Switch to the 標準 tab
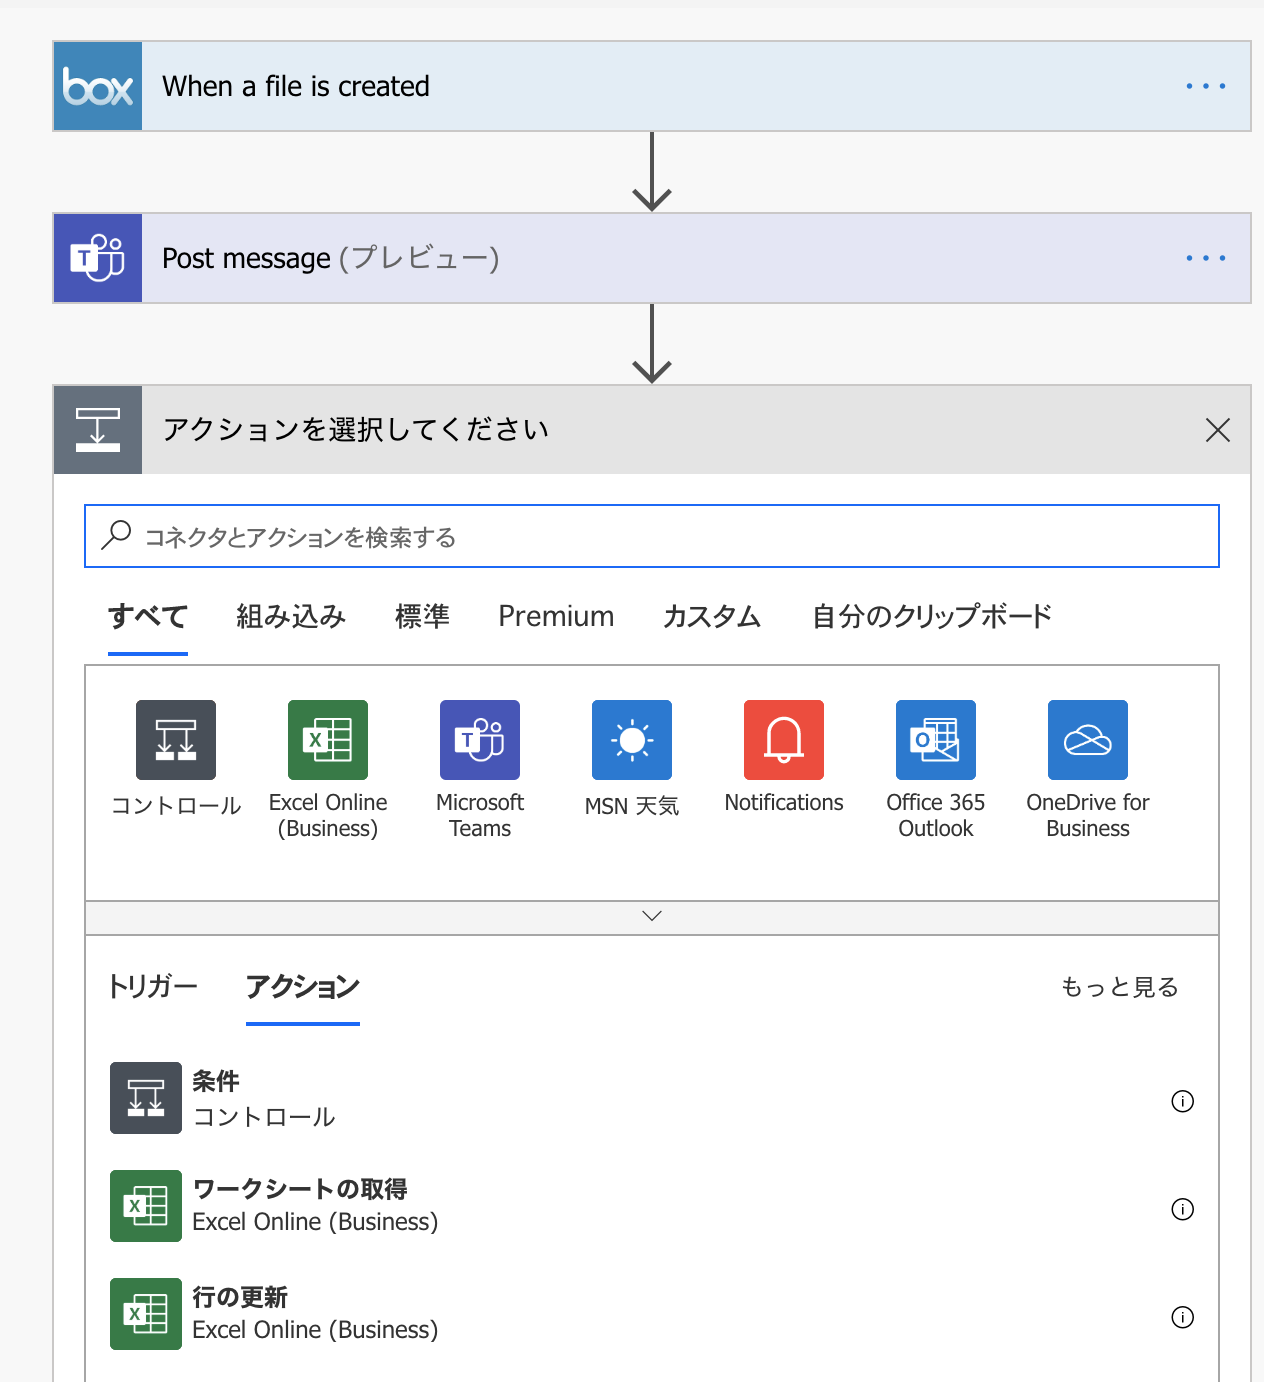1264x1382 pixels. click(423, 617)
